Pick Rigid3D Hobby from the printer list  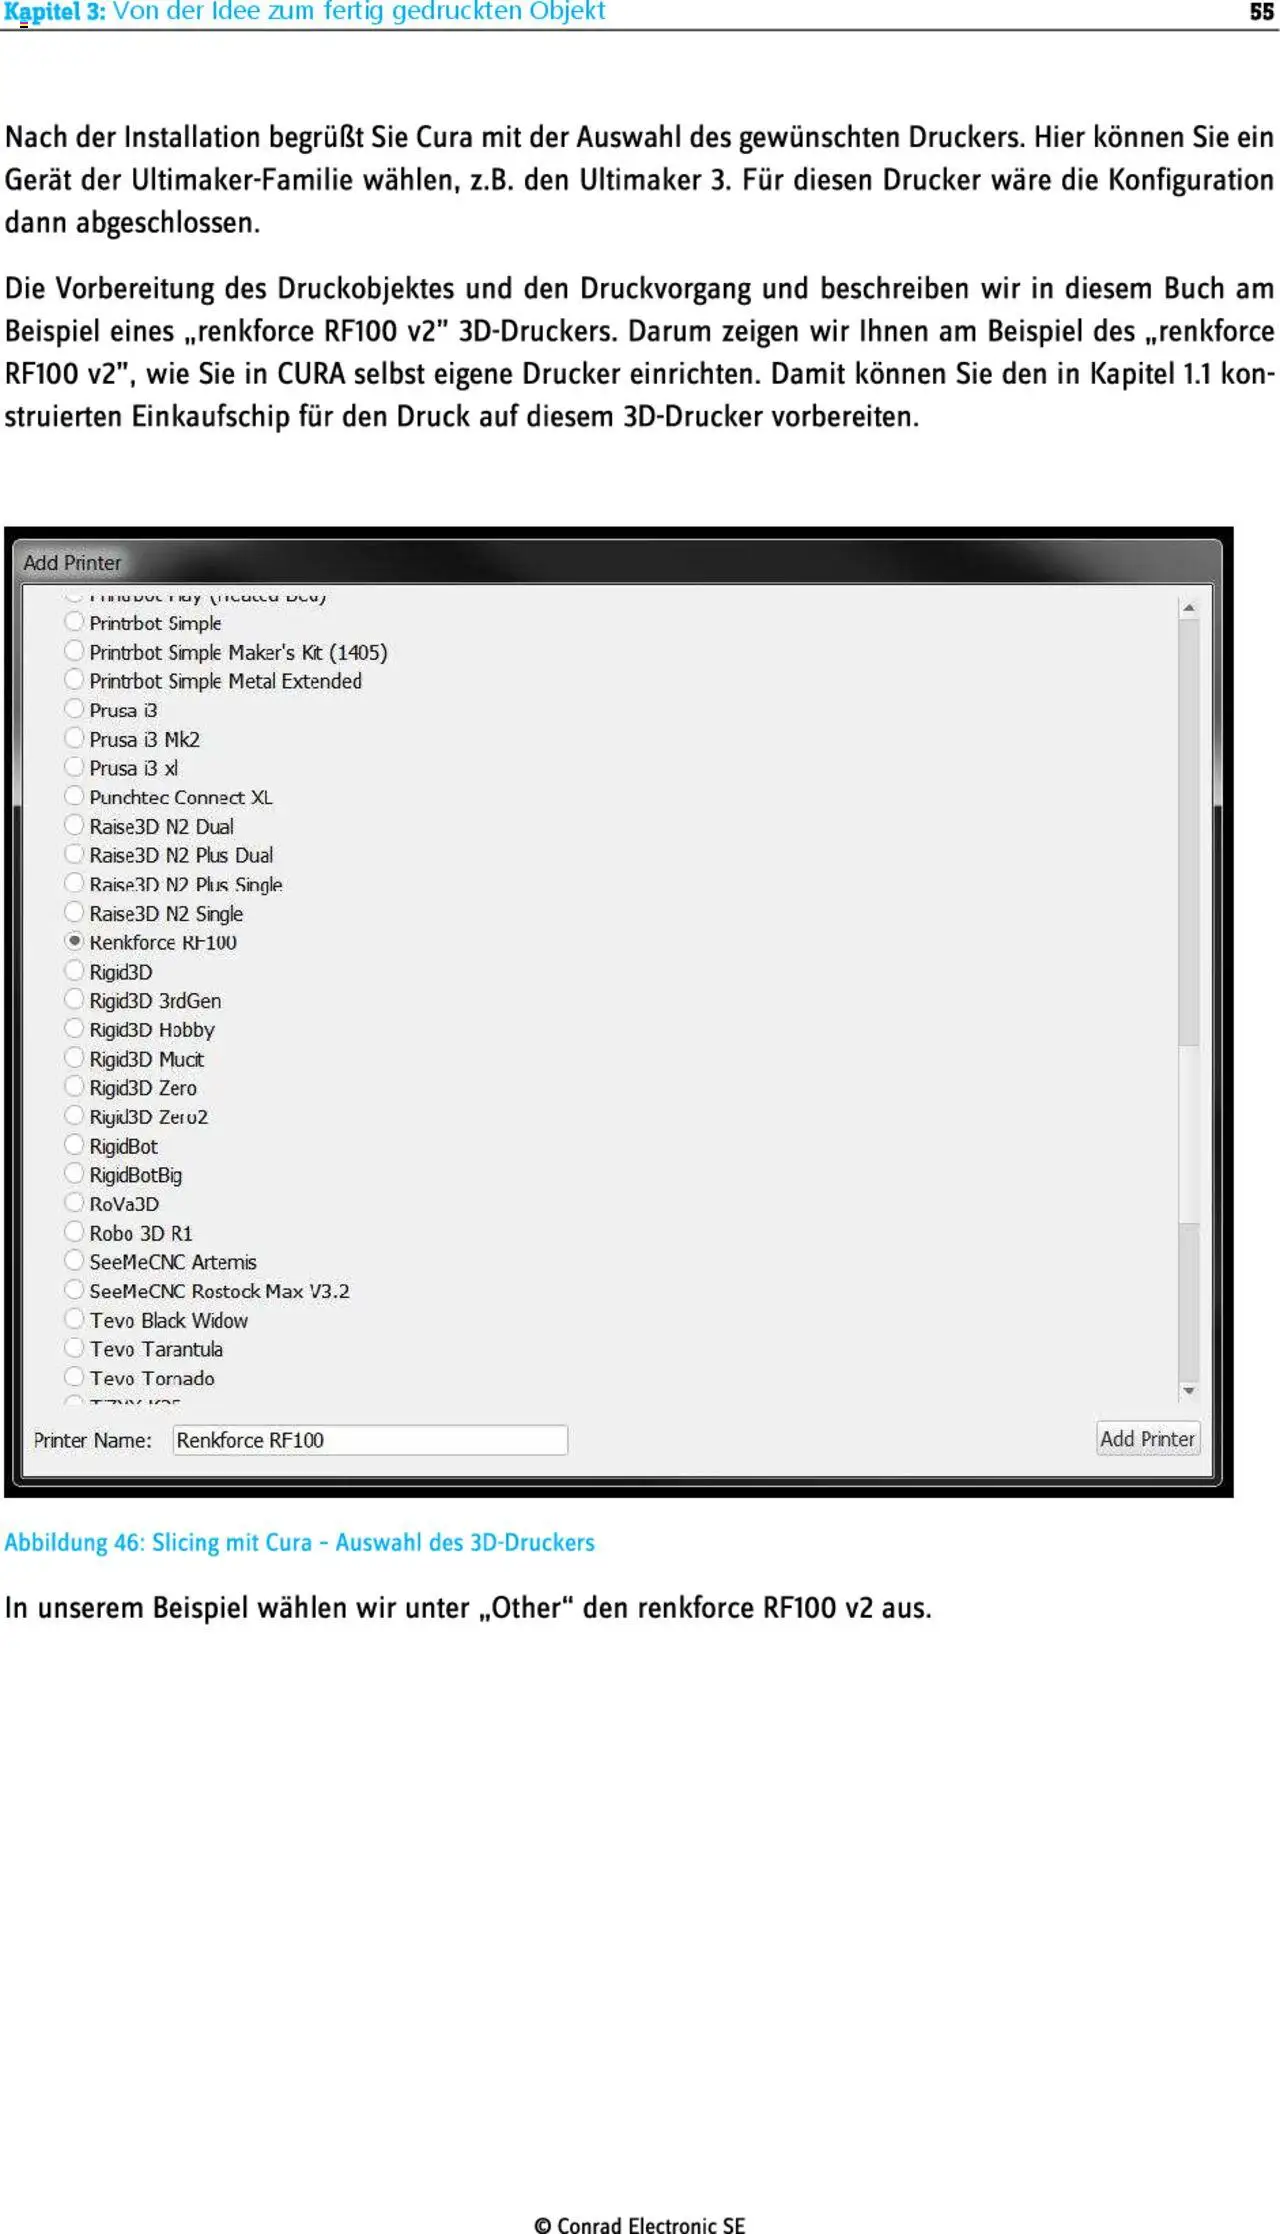click(x=74, y=1028)
